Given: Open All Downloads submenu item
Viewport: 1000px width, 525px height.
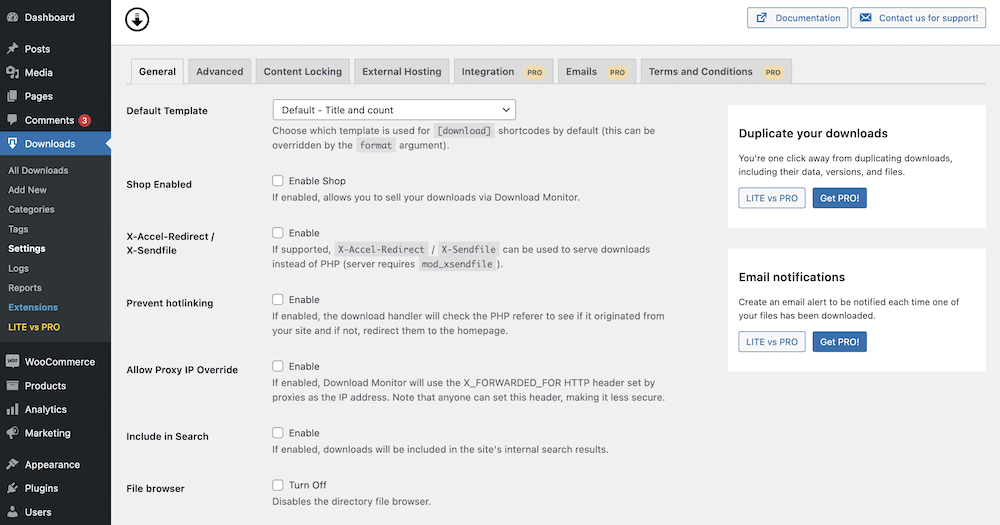Looking at the screenshot, I should [x=38, y=170].
